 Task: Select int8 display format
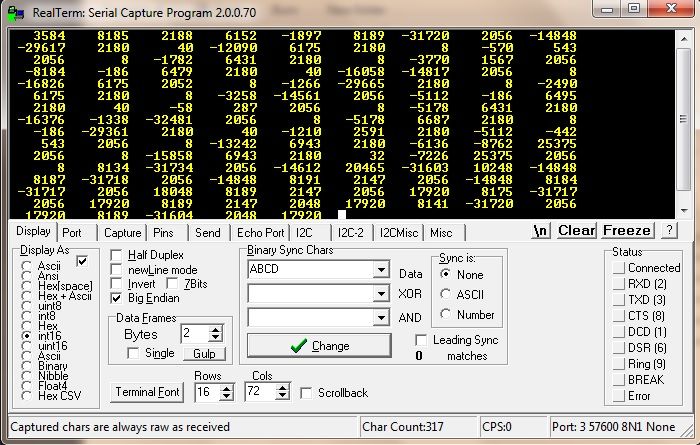pyautogui.click(x=26, y=316)
